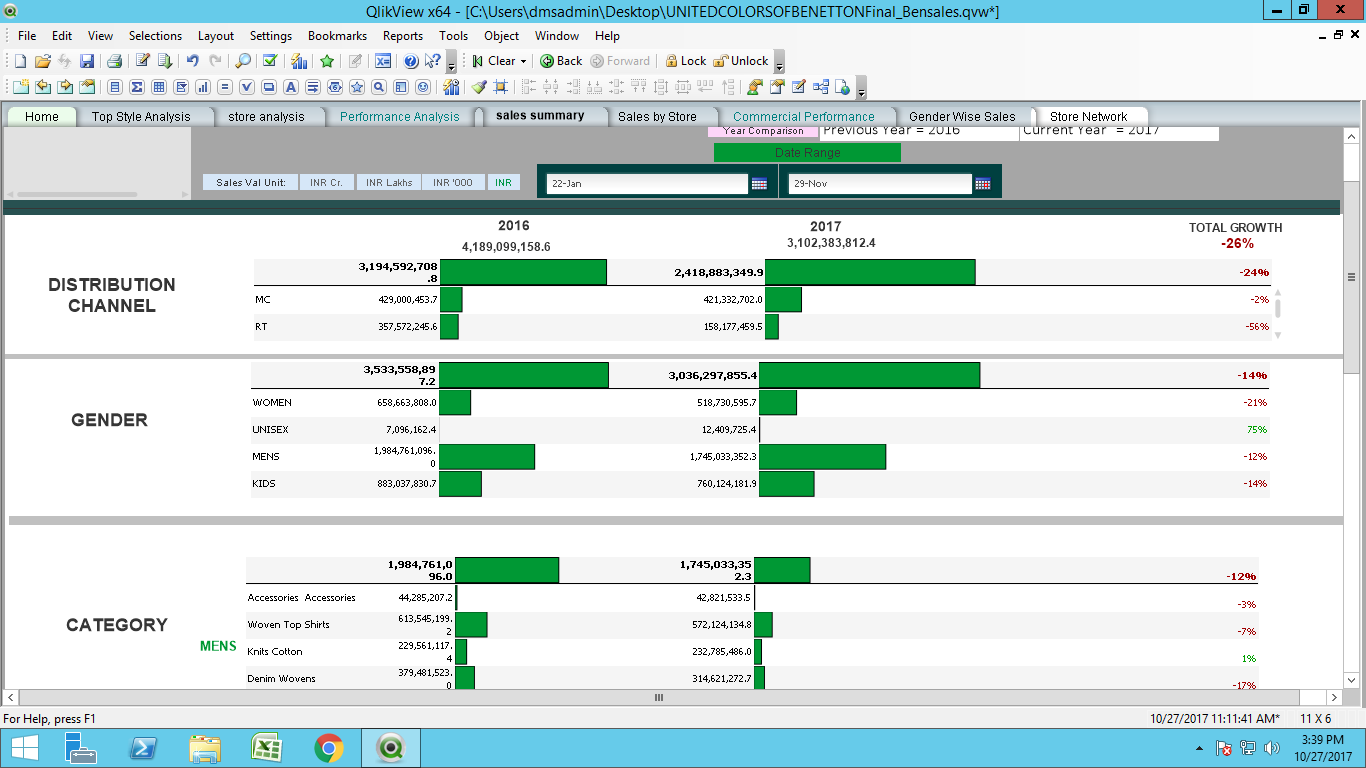The width and height of the screenshot is (1366, 768).
Task: Open Google Chrome from taskbar
Action: tap(329, 748)
